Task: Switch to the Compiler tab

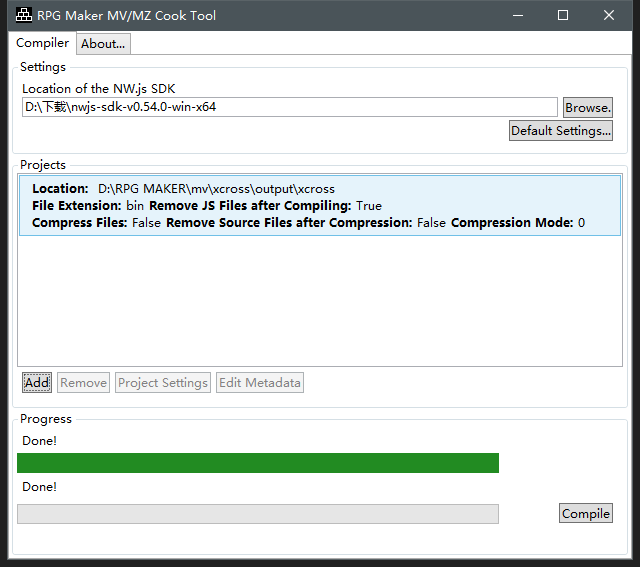Action: click(x=42, y=43)
